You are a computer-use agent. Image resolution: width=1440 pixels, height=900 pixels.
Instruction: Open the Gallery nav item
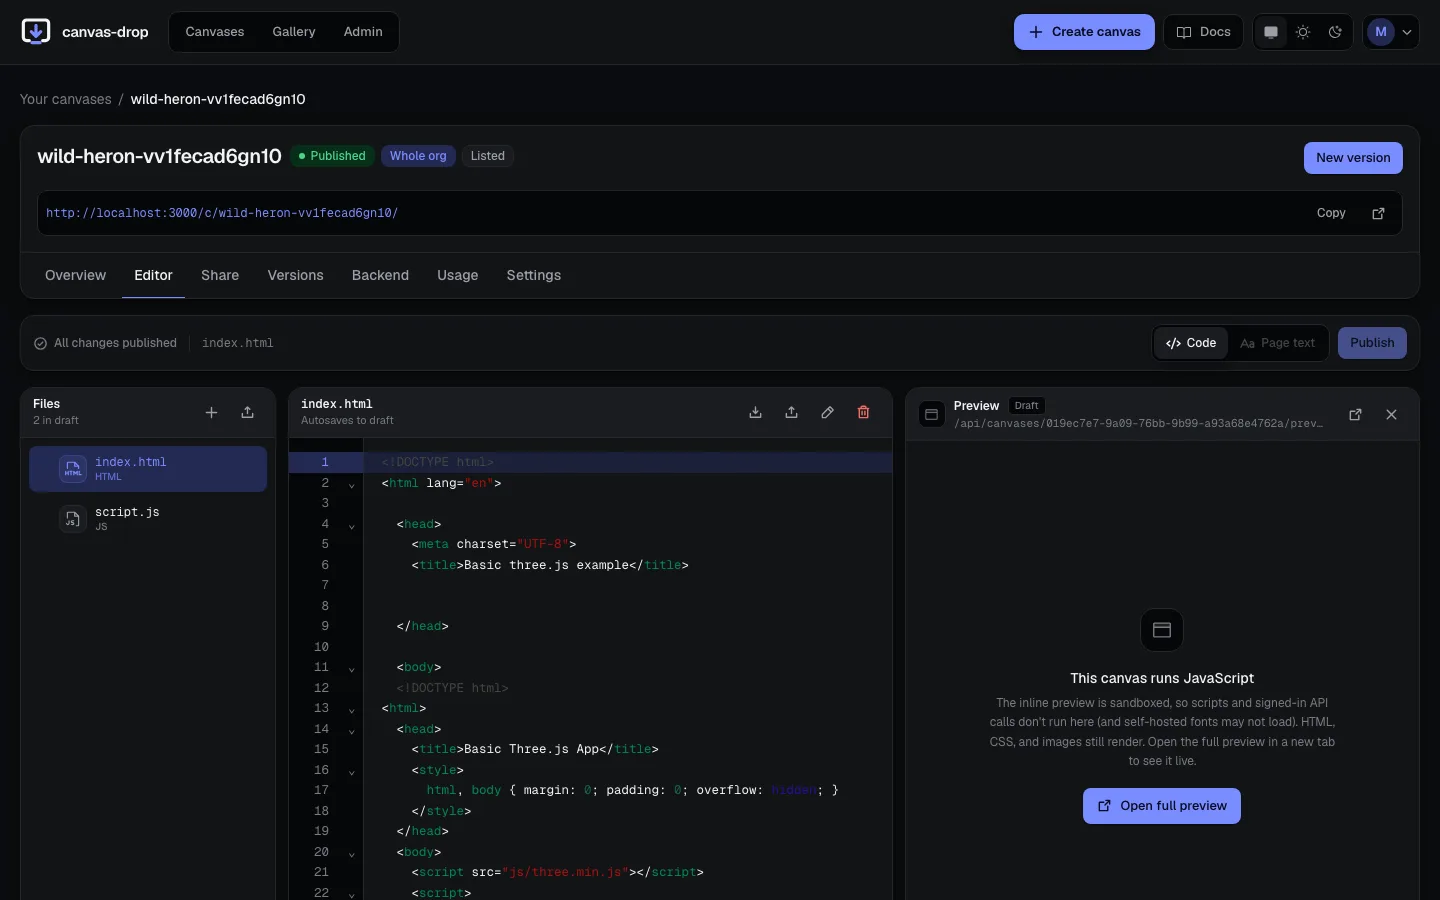(294, 32)
